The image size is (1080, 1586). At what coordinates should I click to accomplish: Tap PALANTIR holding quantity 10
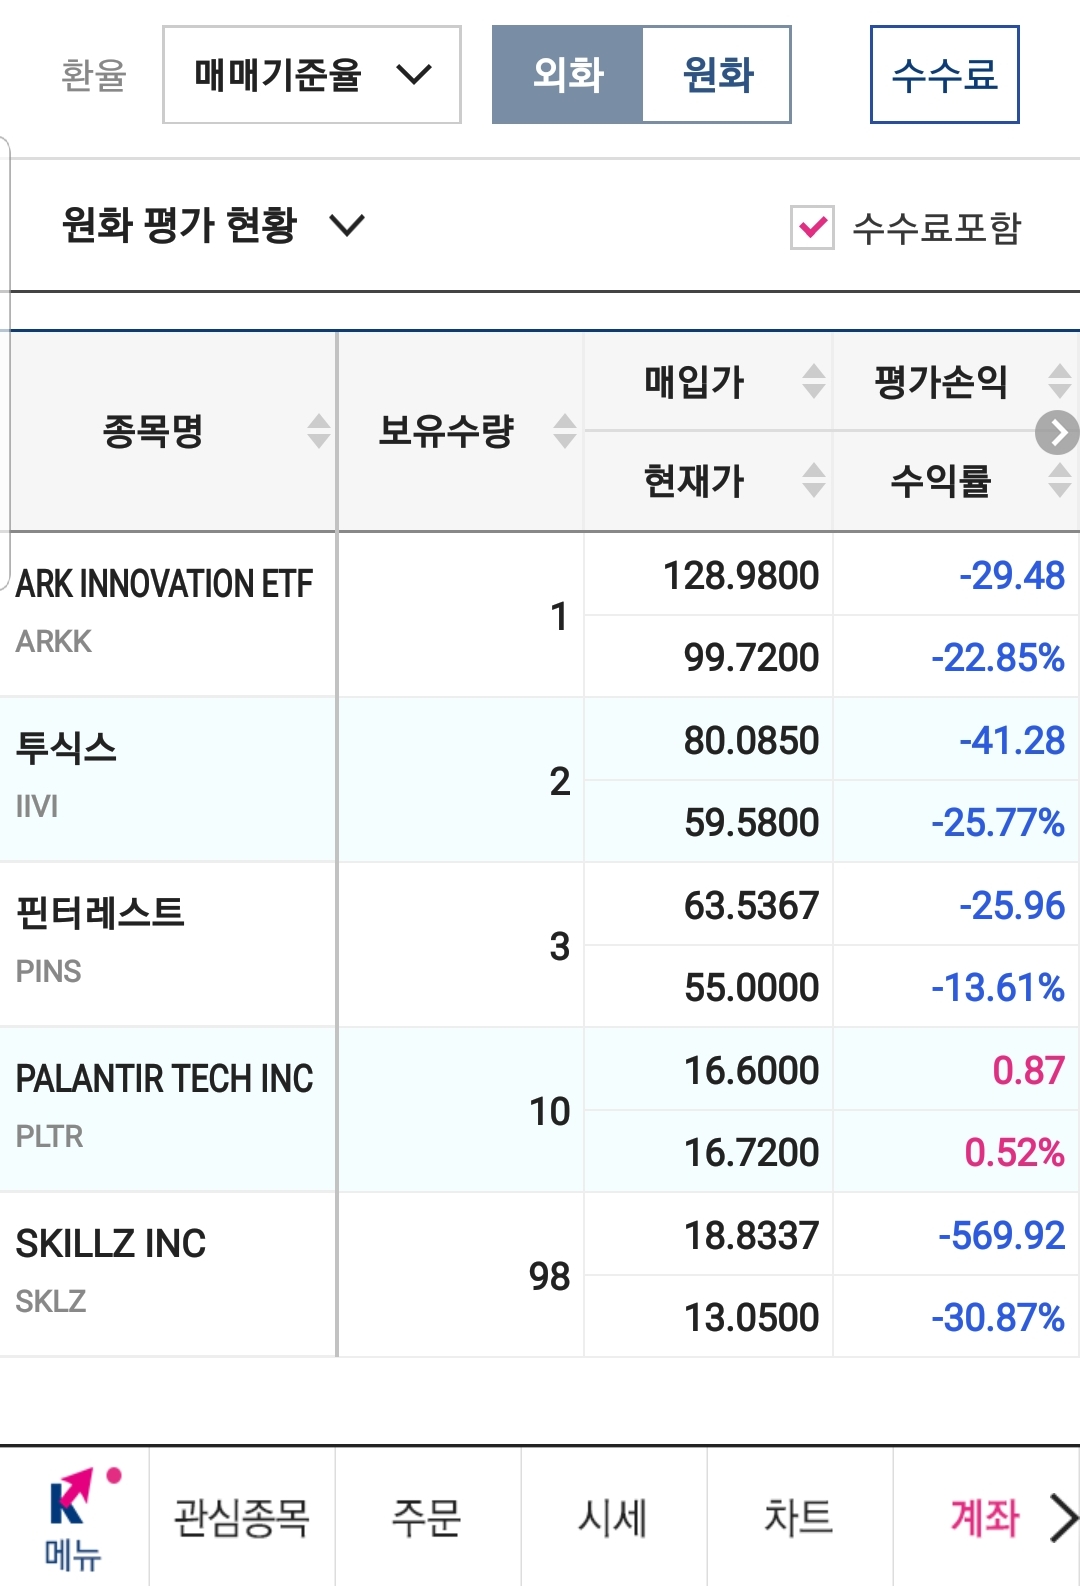[549, 1112]
